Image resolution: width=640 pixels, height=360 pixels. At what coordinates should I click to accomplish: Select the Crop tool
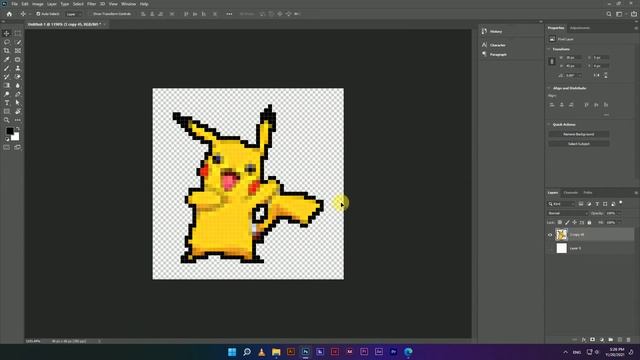pos(7,51)
